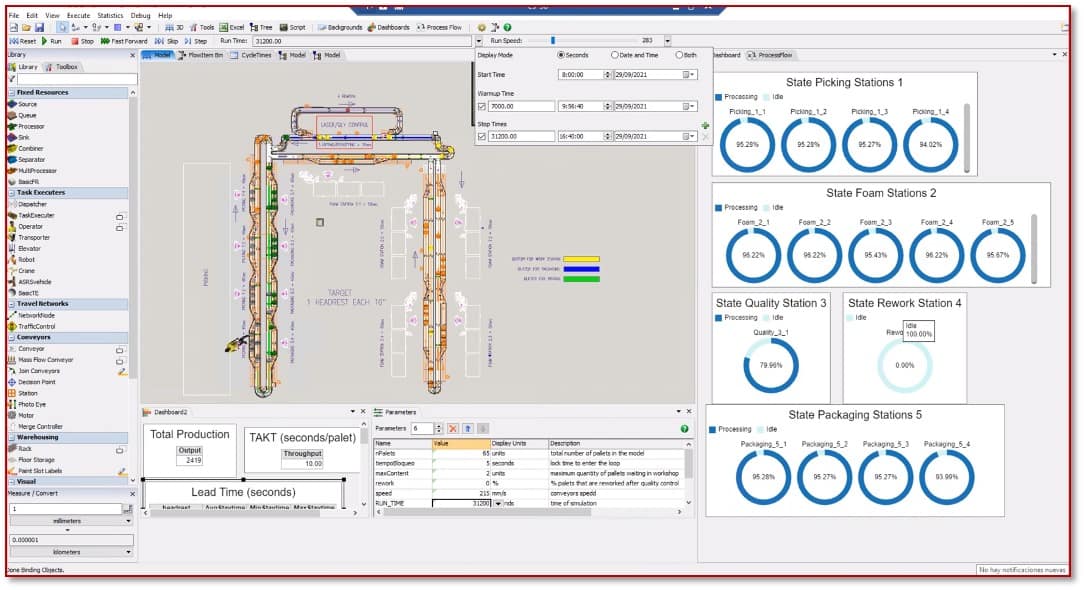Collapse the Task Executers library group
Viewport: 1084px width, 590px height.
coord(12,192)
